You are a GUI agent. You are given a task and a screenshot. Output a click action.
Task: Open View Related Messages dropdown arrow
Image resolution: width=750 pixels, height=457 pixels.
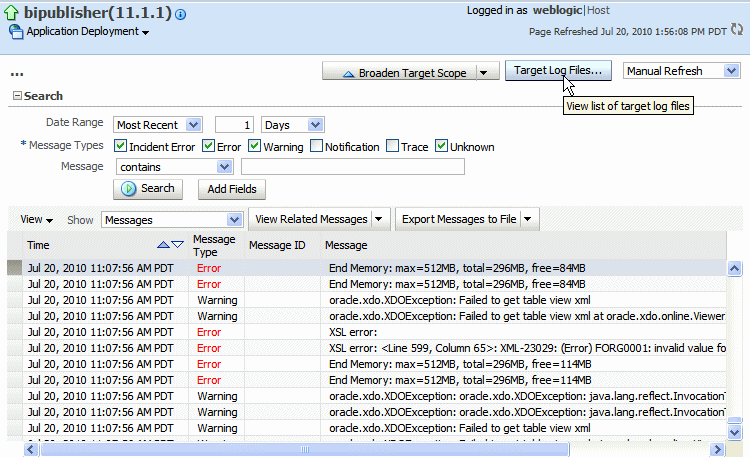(x=379, y=219)
